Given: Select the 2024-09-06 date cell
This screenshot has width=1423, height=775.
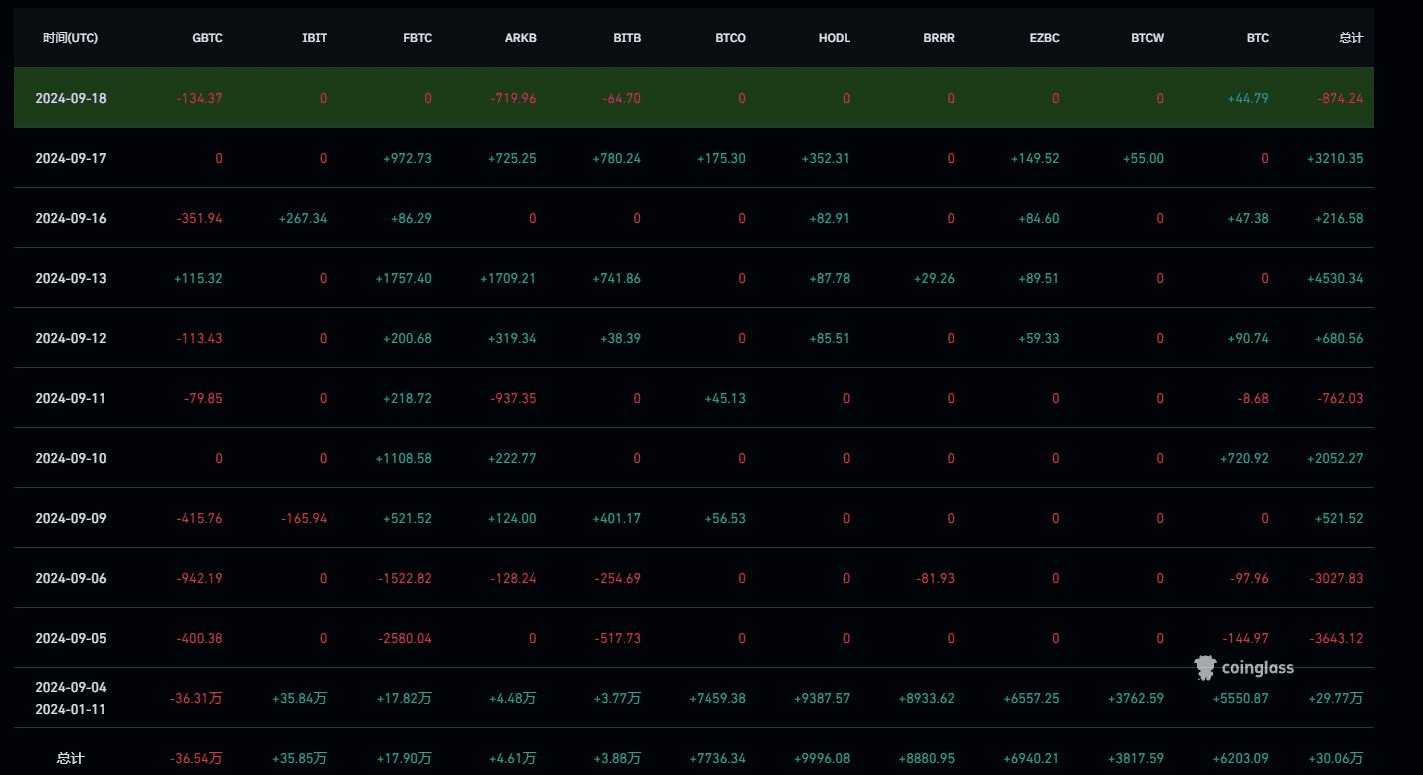Looking at the screenshot, I should 71,578.
